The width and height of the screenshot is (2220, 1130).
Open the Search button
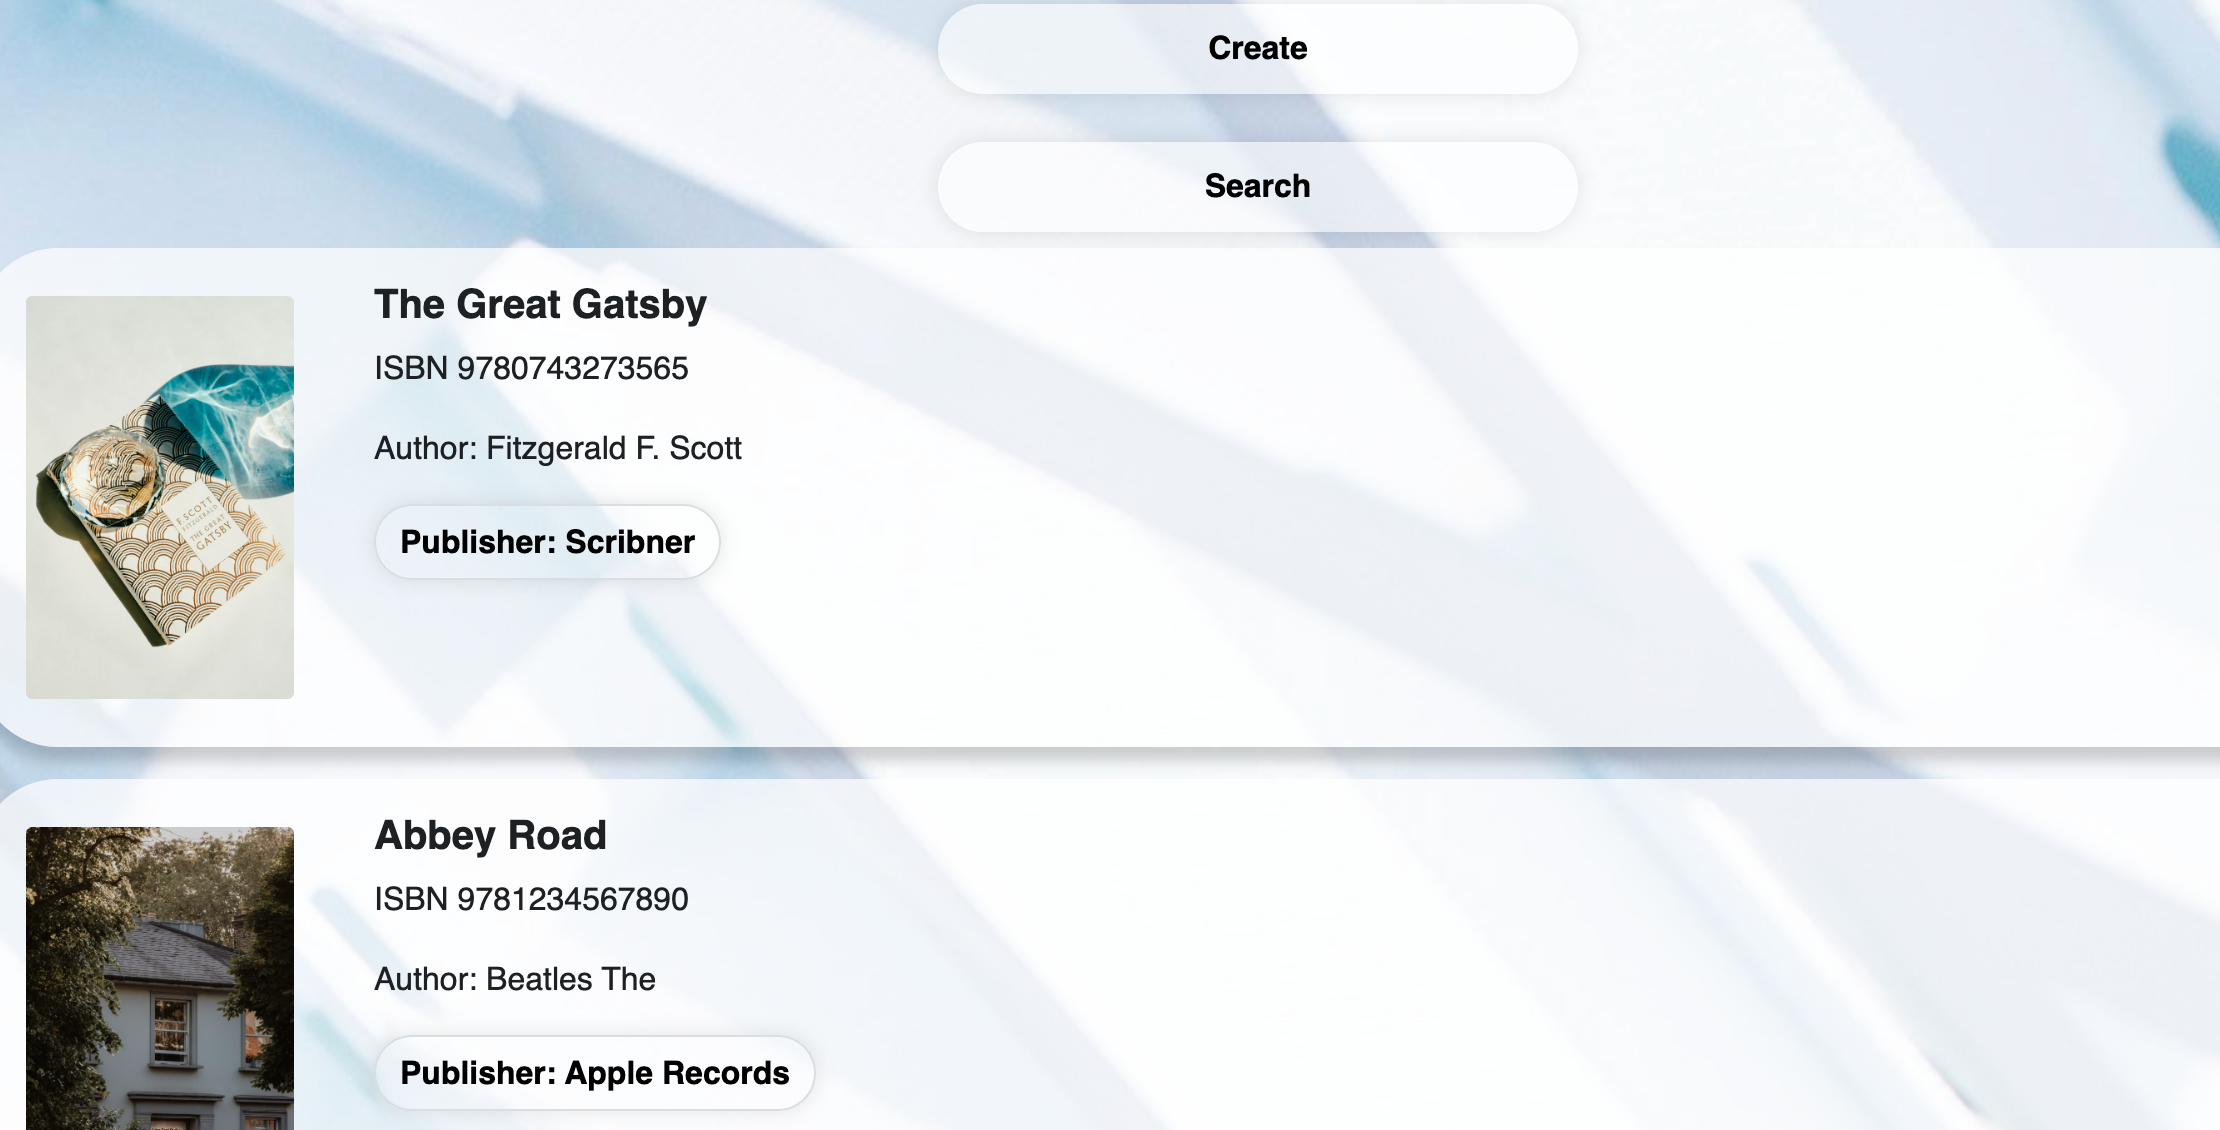[1257, 187]
